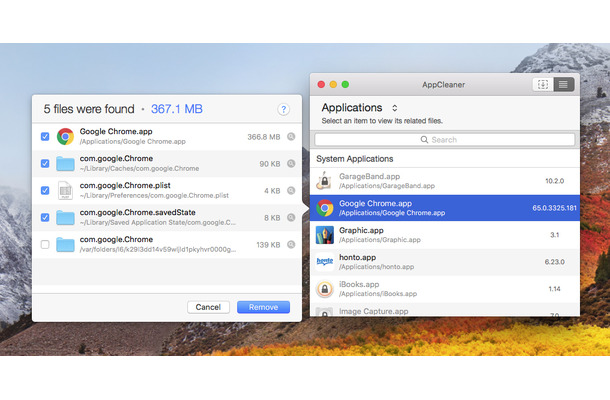610x400 pixels.
Task: Click the magnifier beside the 90 KB entry
Action: (291, 163)
